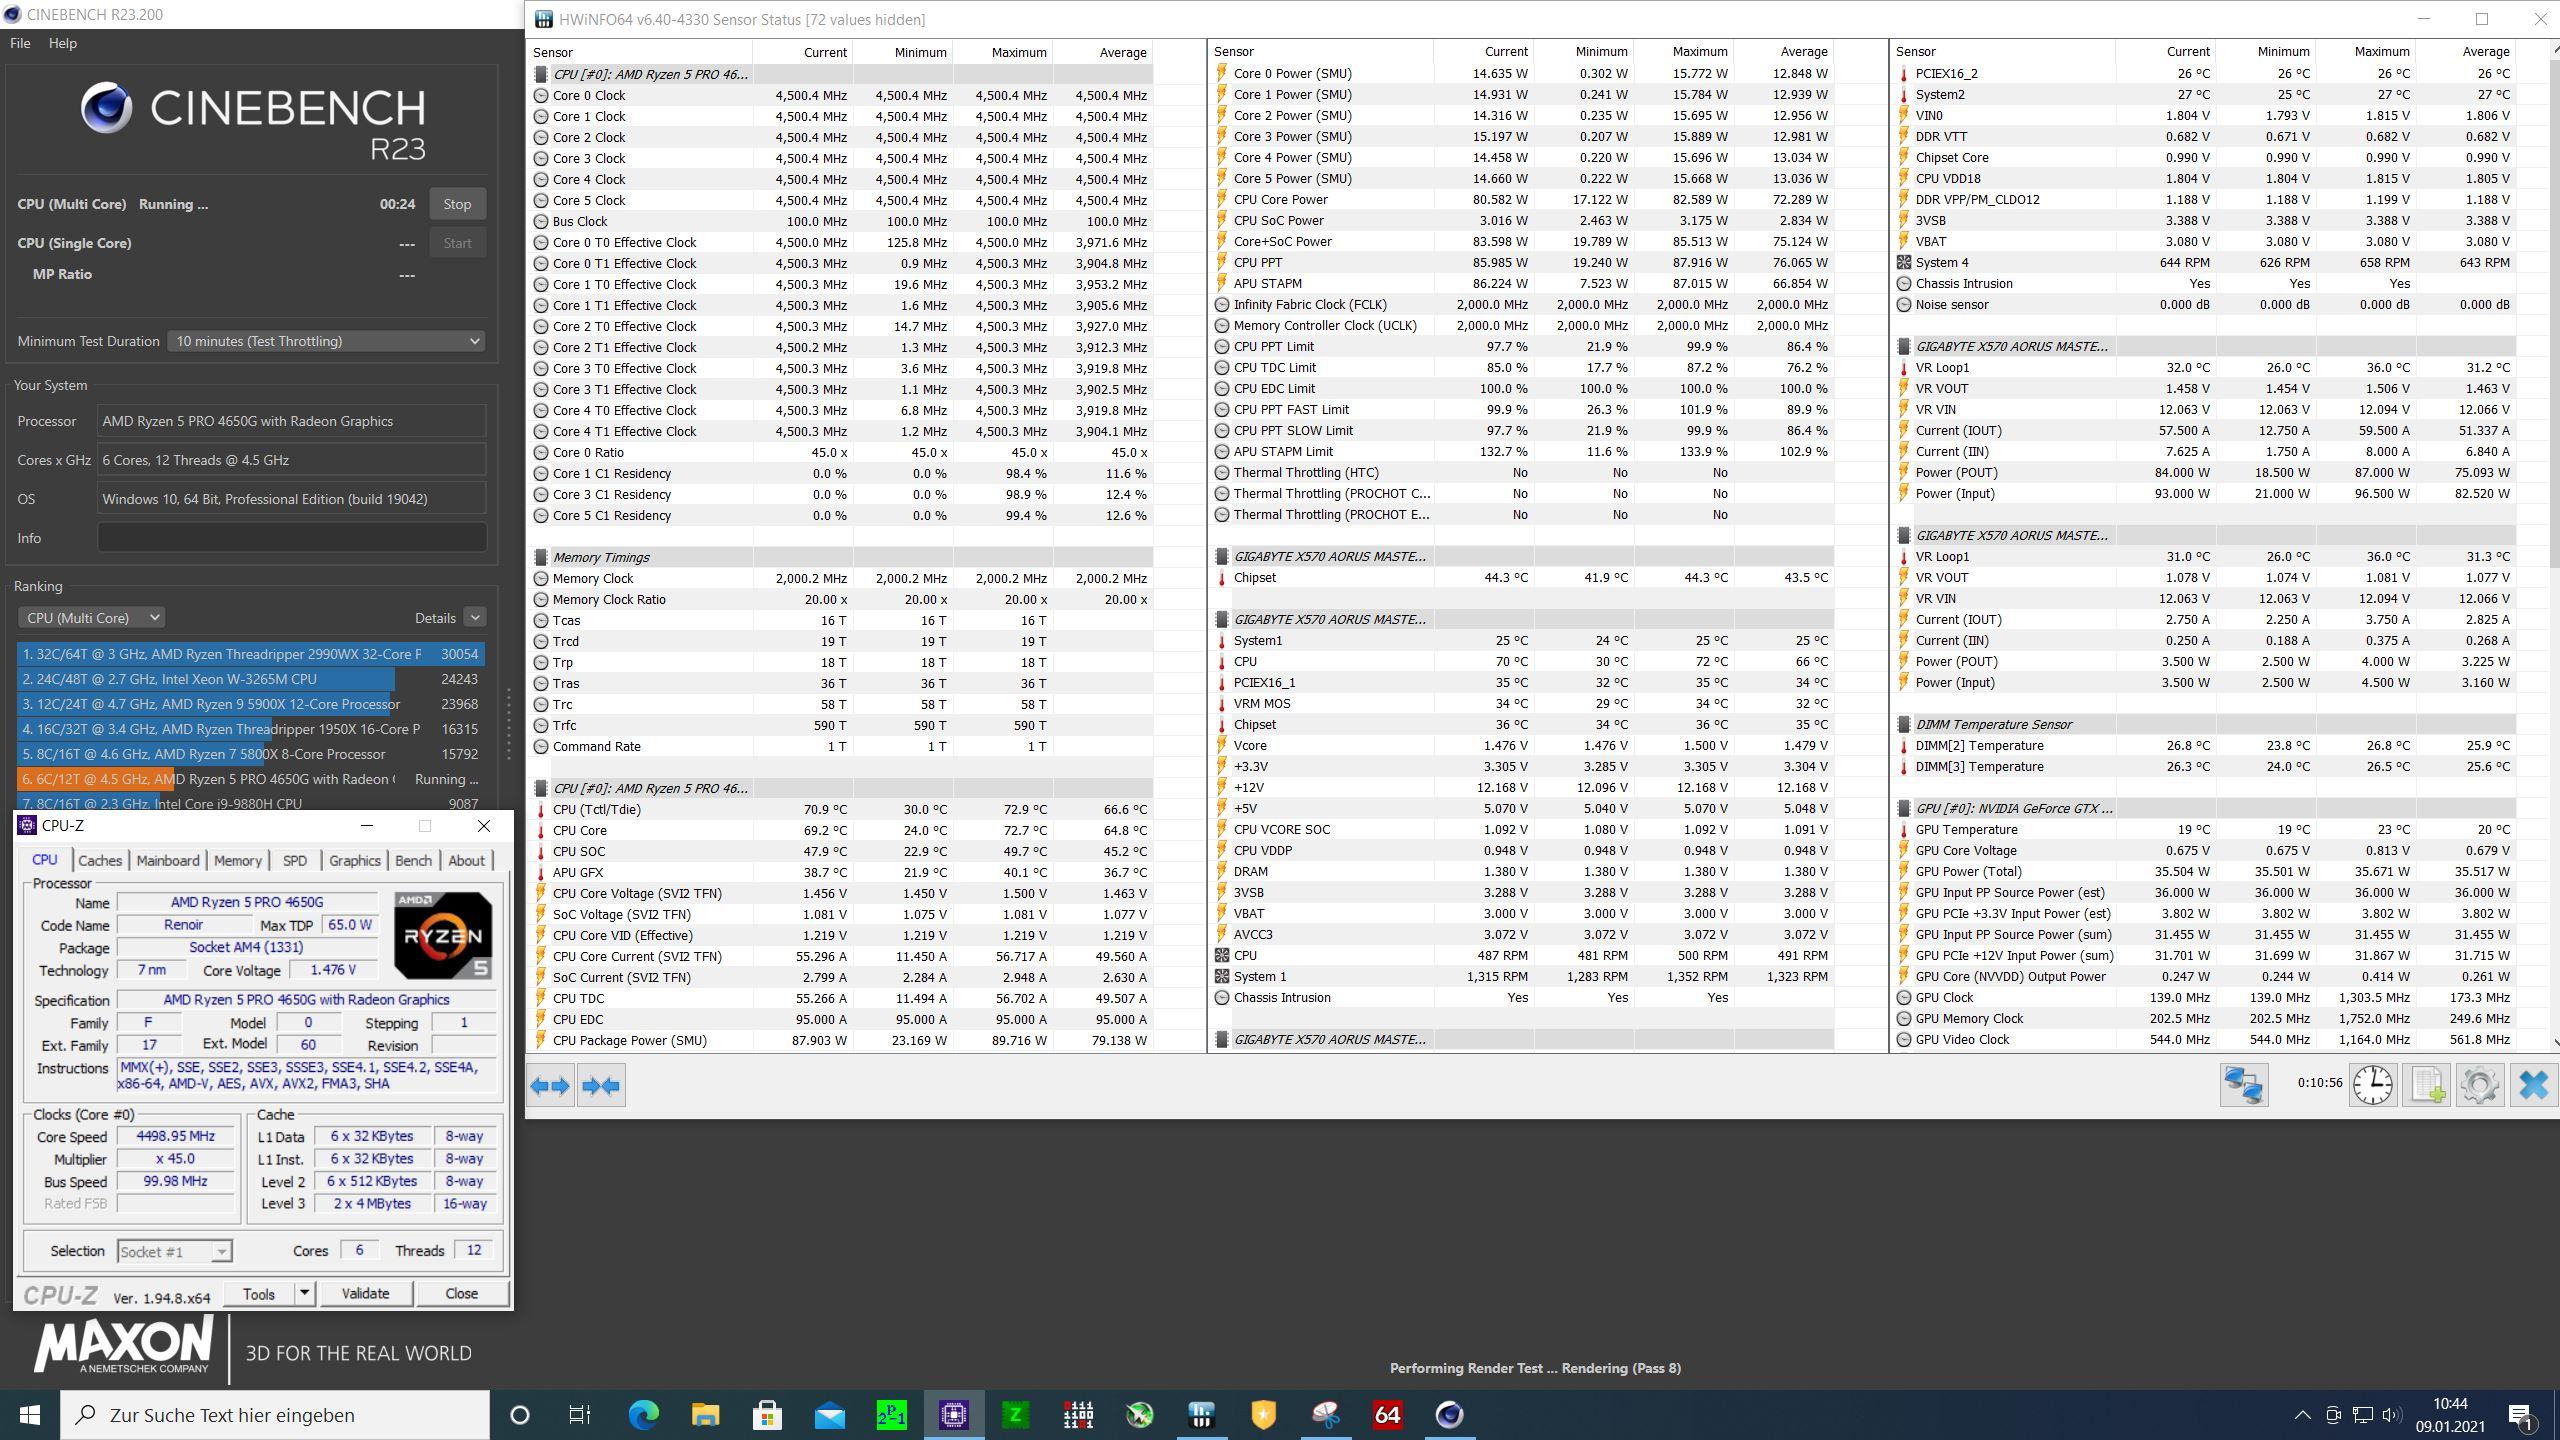Open File Explorer from taskbar
This screenshot has width=2560, height=1440.
[705, 1415]
